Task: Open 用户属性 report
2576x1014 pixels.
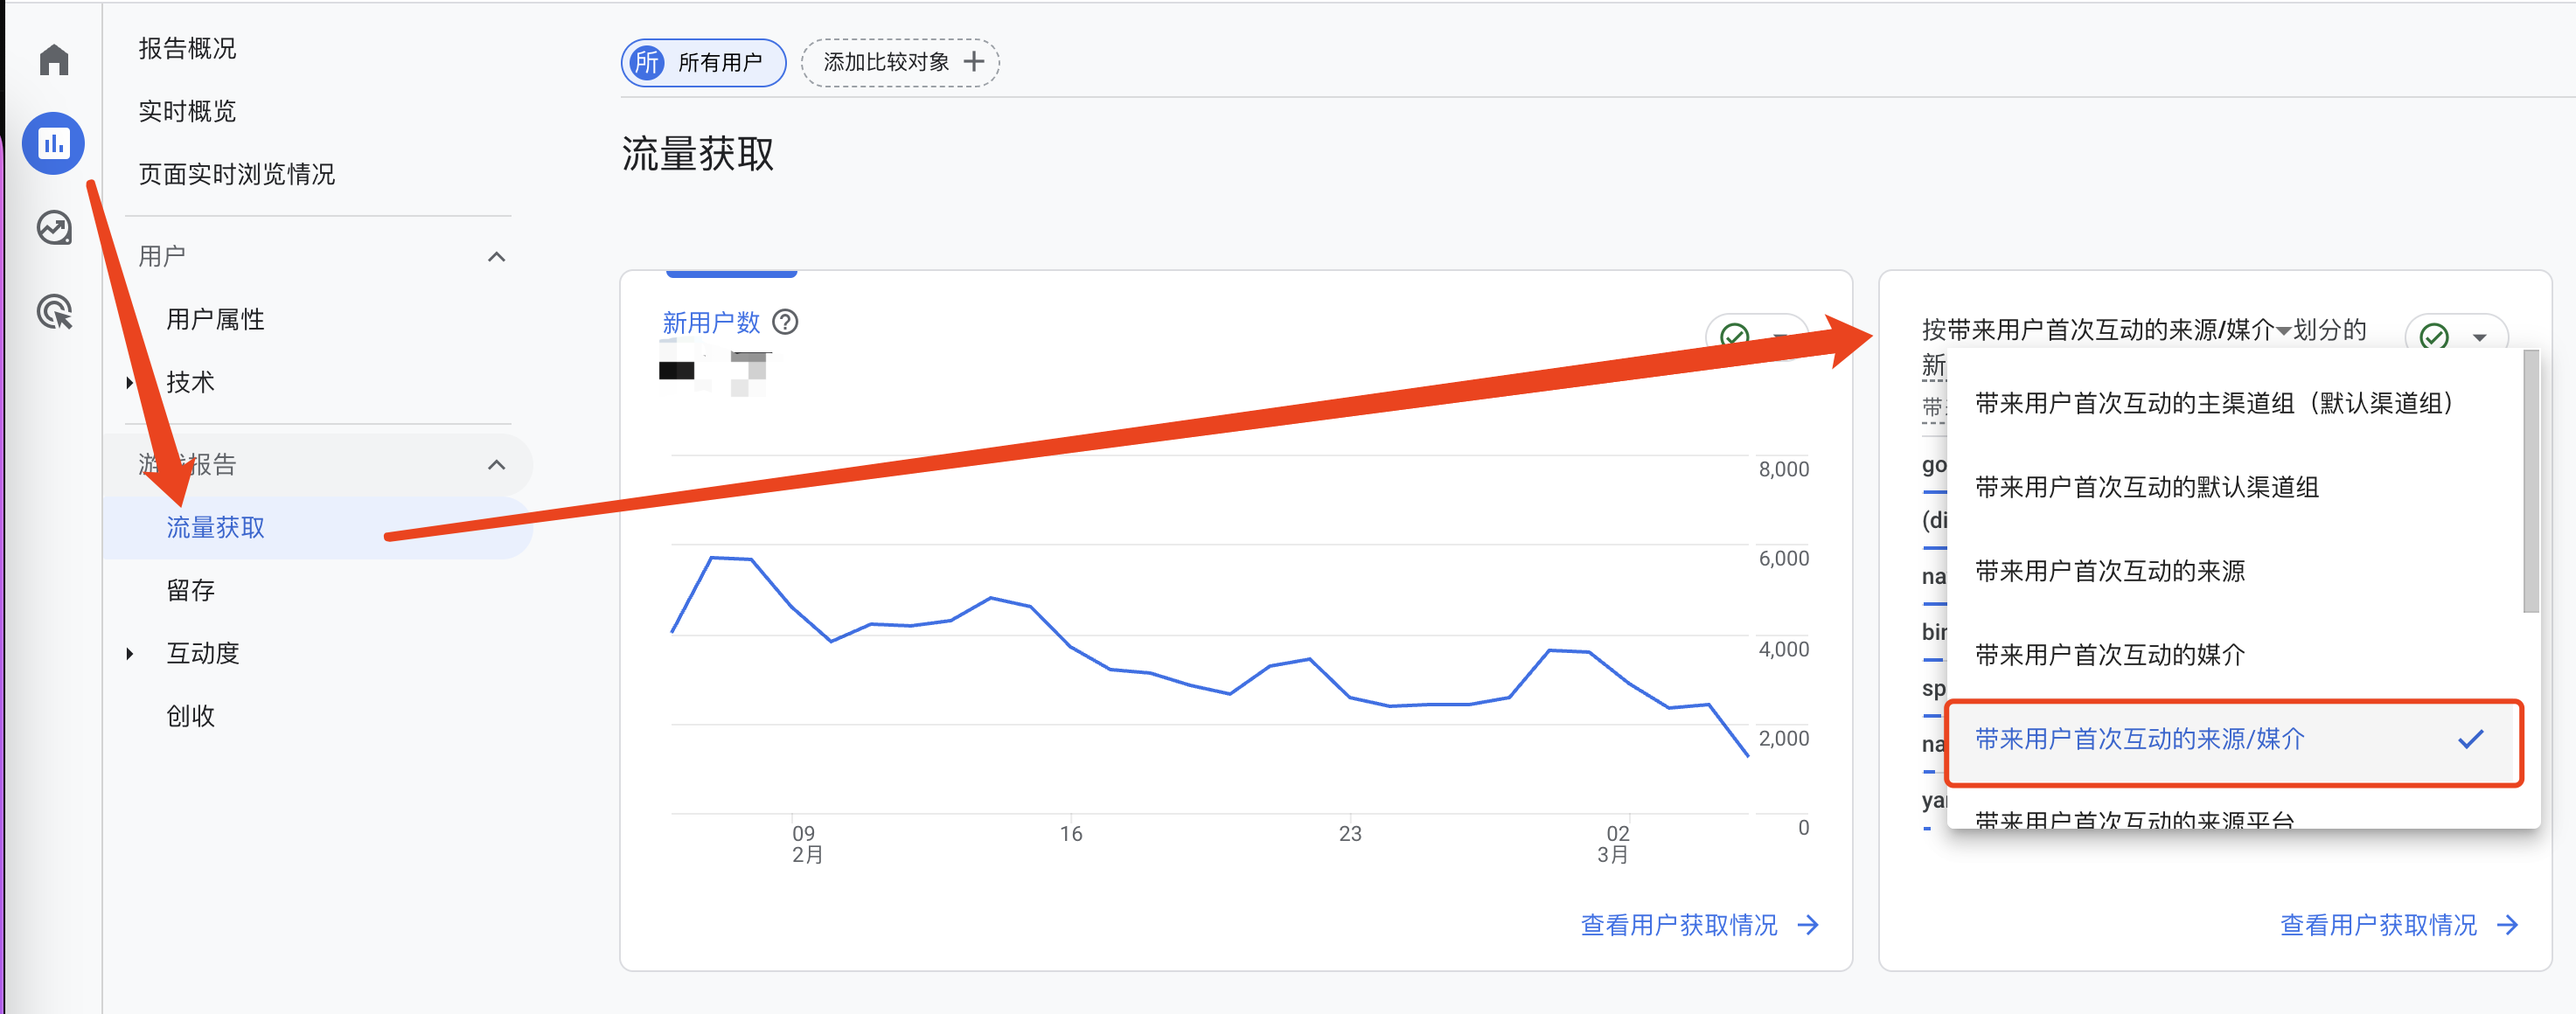Action: (216, 319)
